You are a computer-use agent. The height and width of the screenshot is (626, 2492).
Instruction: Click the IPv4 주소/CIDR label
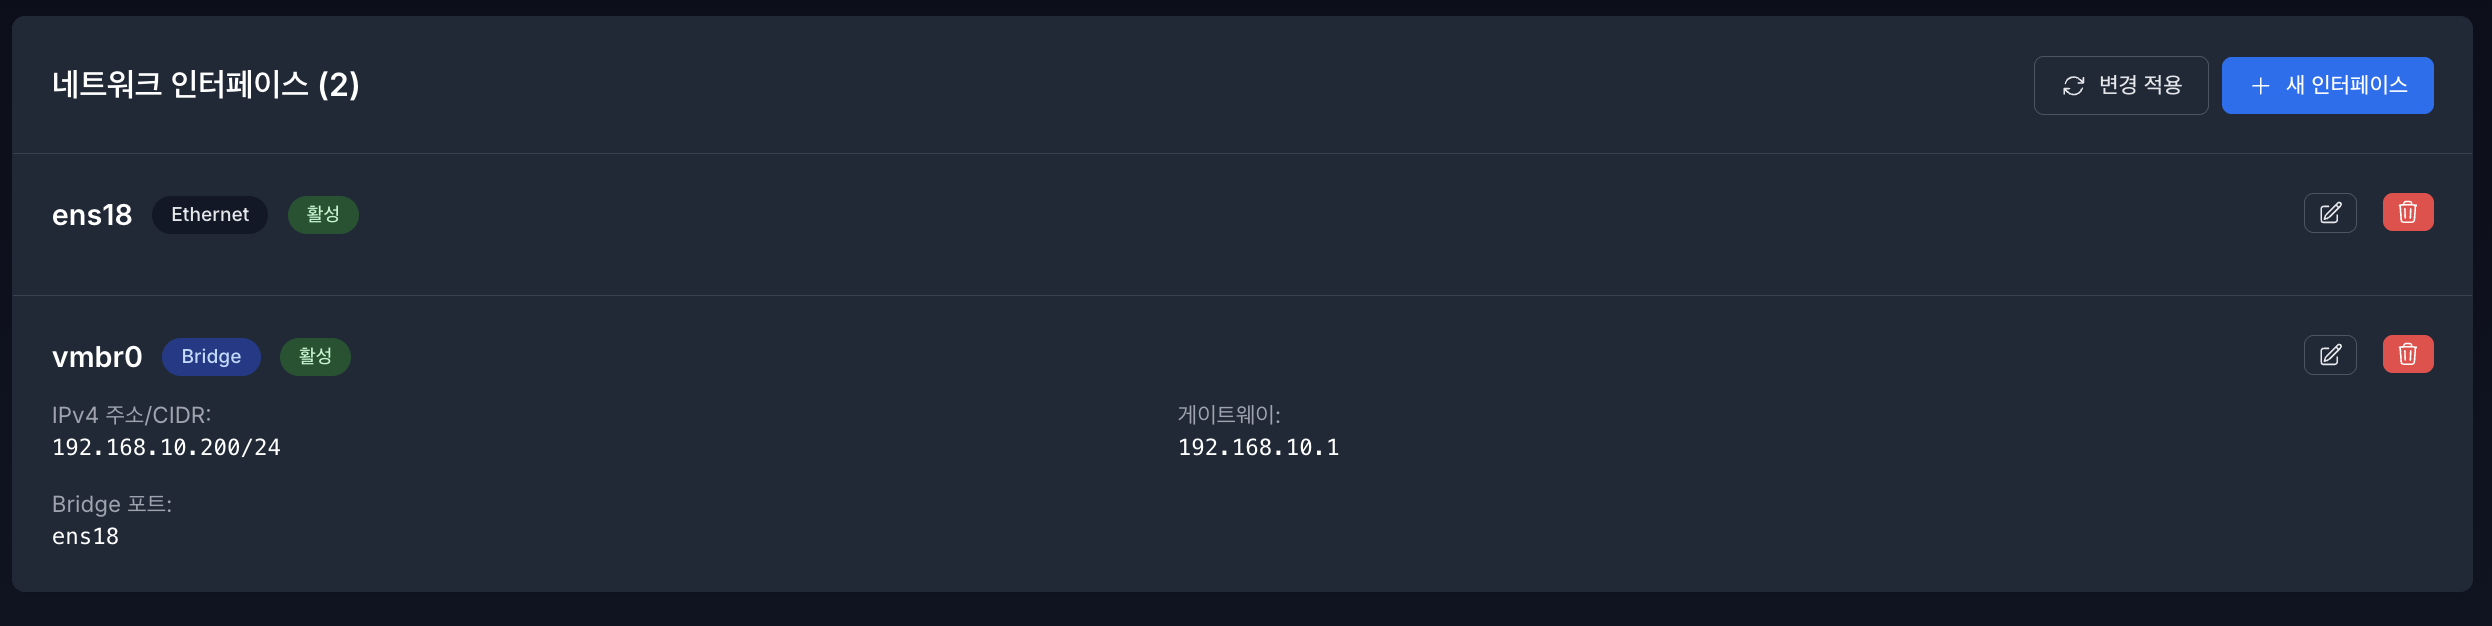pyautogui.click(x=131, y=413)
